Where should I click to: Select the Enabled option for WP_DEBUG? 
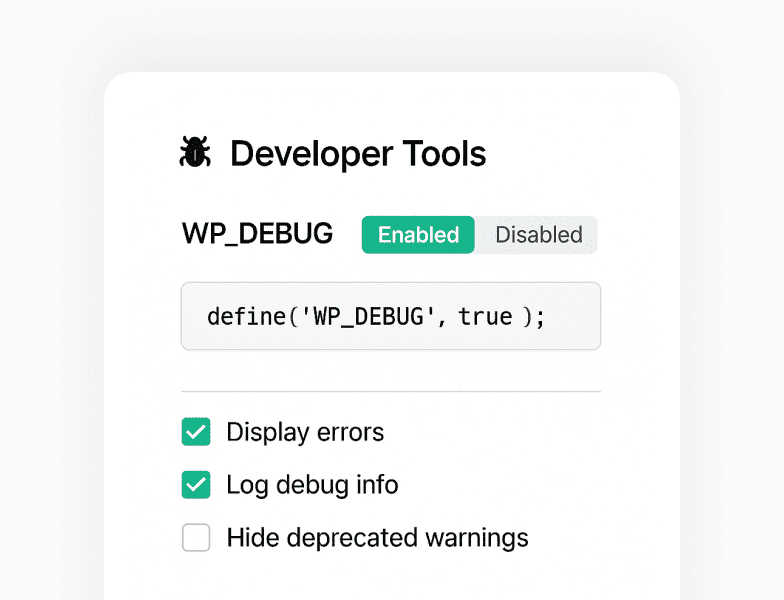[x=418, y=235]
